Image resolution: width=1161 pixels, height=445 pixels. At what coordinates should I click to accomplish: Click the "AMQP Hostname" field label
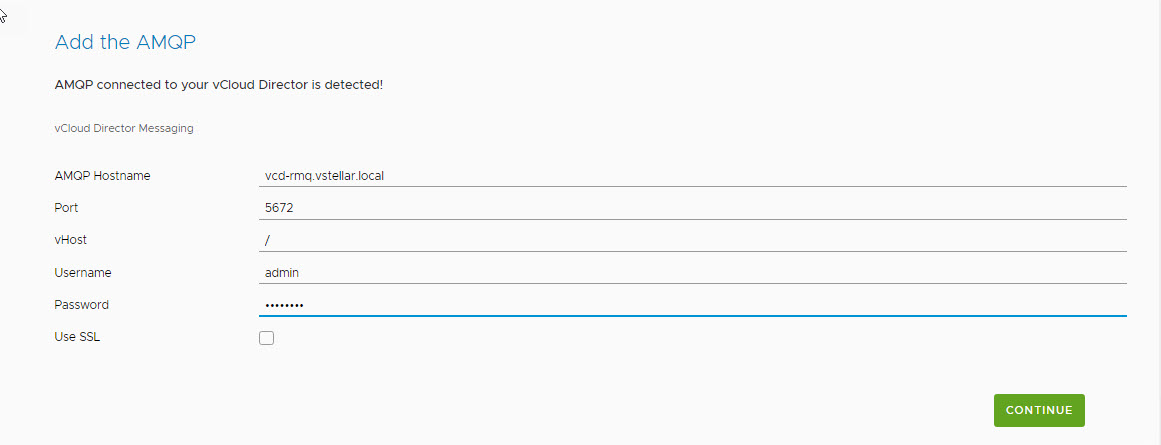click(x=102, y=176)
